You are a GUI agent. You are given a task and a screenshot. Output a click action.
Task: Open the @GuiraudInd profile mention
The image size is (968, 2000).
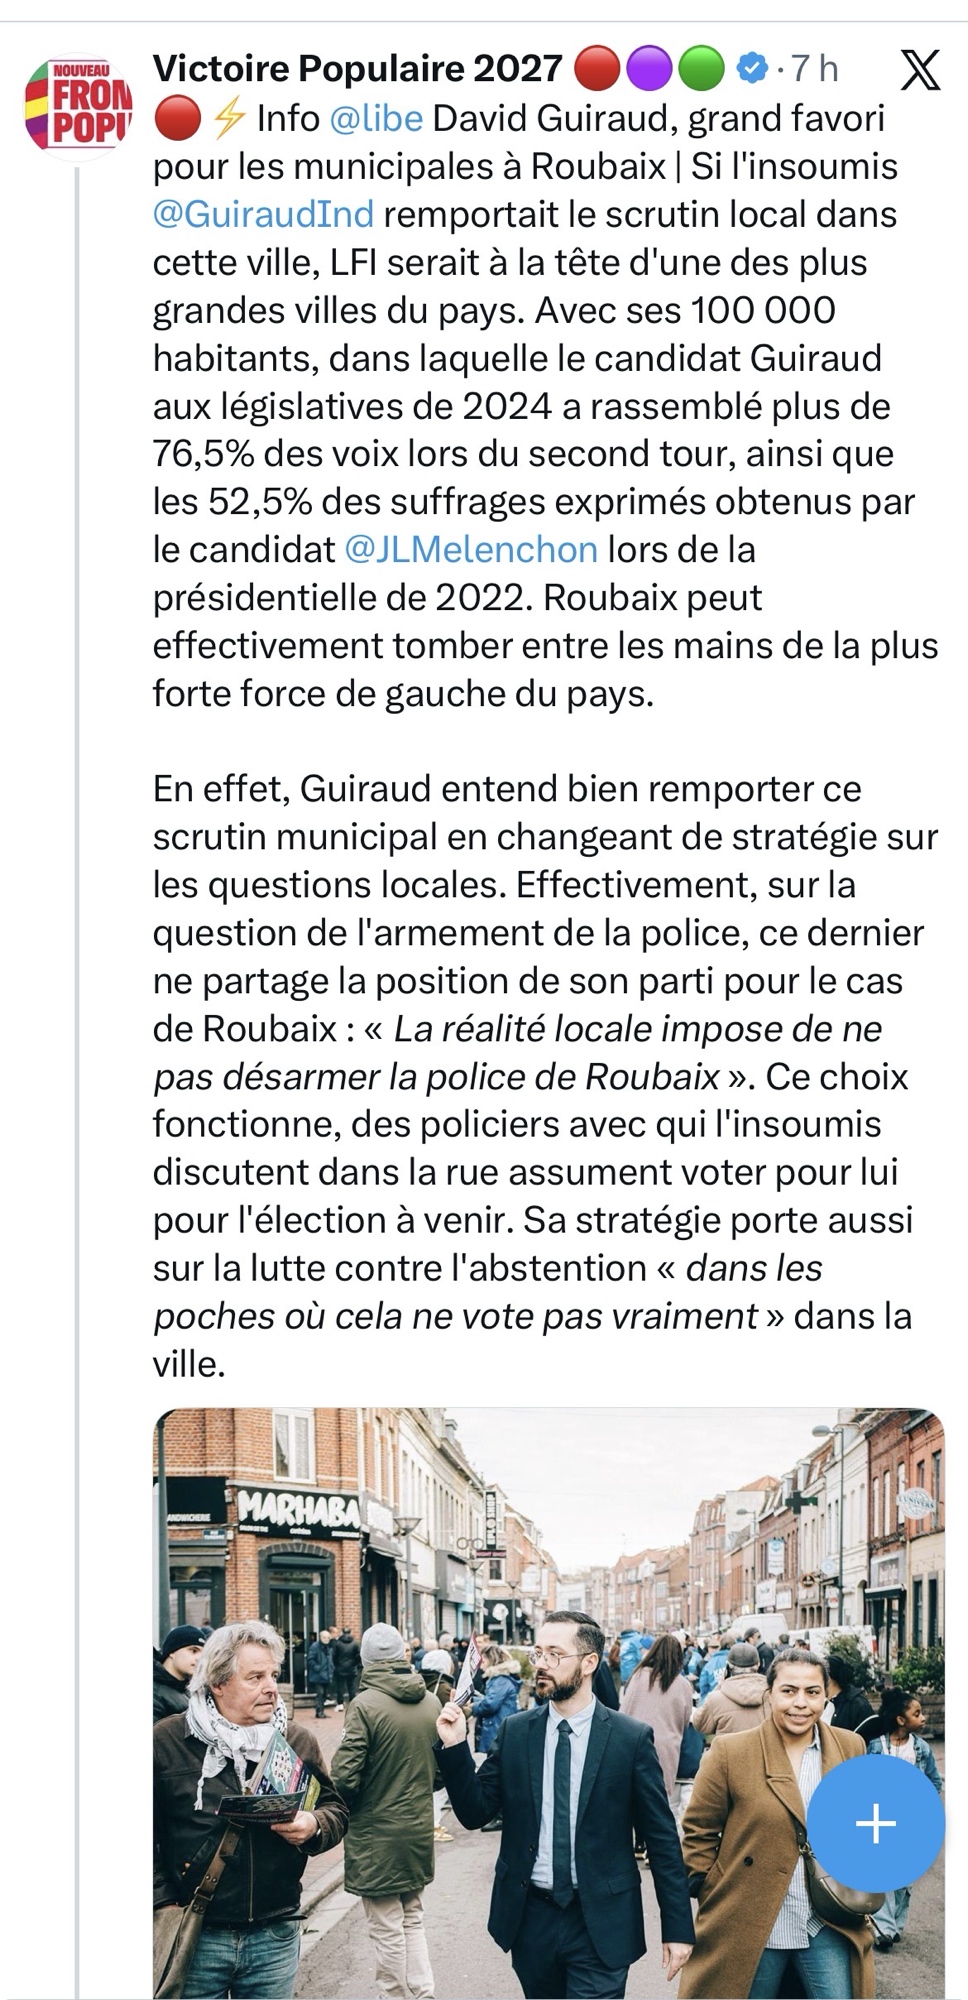[264, 214]
